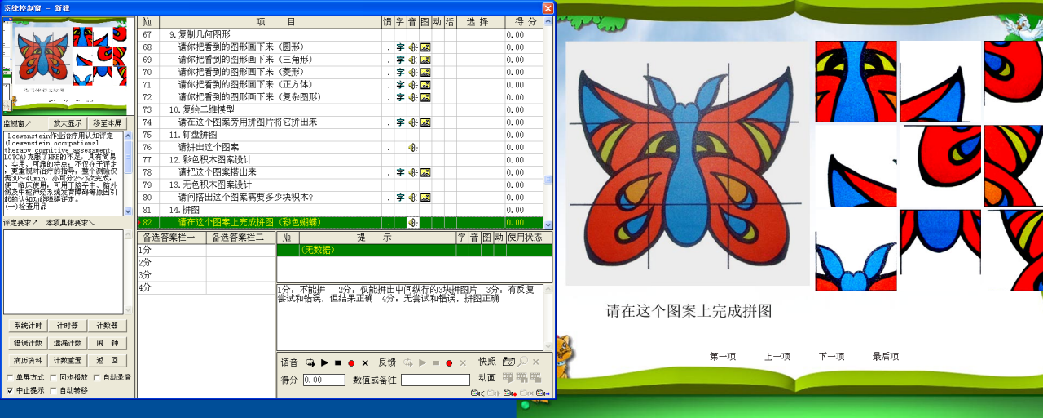Screen dimensions: 1044x418
Task: Select the 1分 answer option
Action: click(172, 251)
